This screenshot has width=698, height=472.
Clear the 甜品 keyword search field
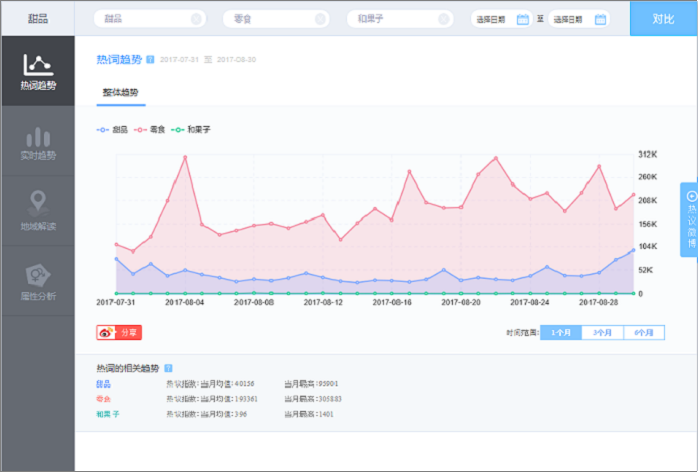(195, 19)
